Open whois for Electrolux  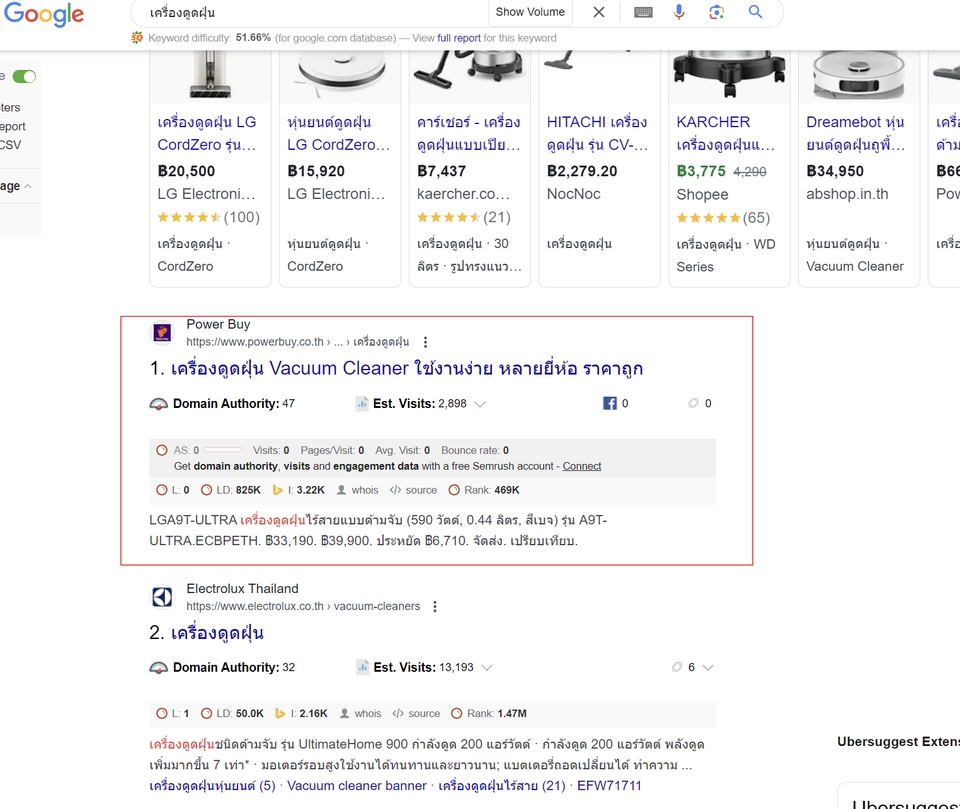(x=361, y=713)
